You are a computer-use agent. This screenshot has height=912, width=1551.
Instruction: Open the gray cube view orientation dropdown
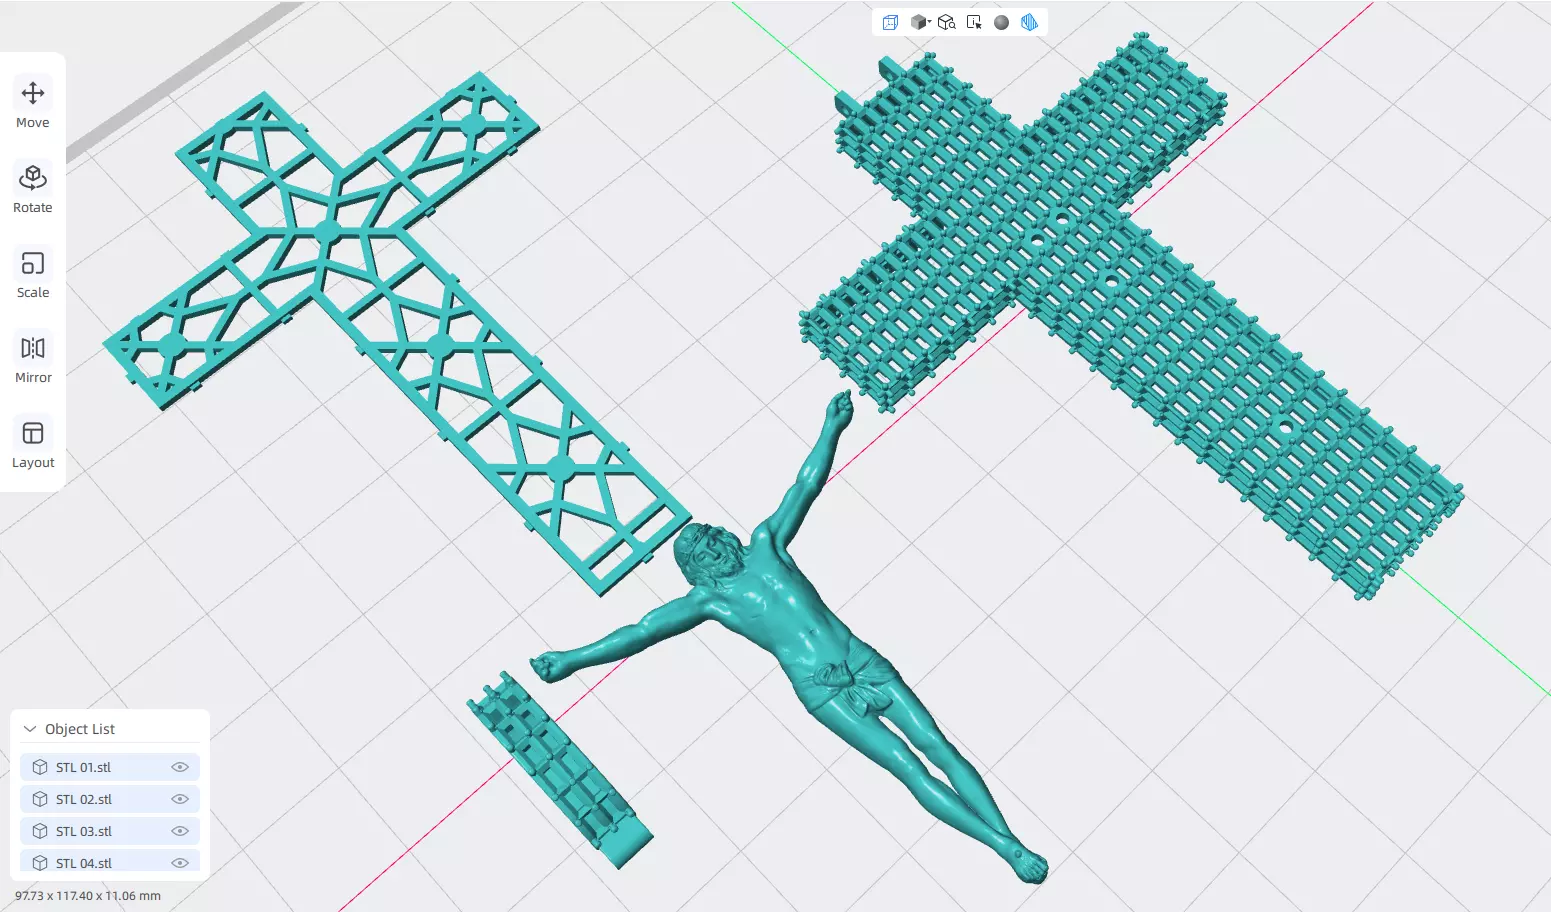(920, 22)
